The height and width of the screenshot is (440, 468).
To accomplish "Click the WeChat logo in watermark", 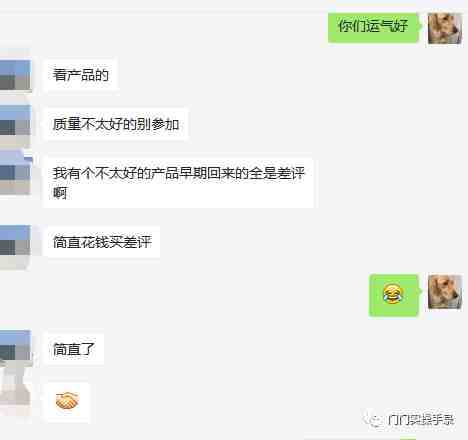I will pos(373,420).
